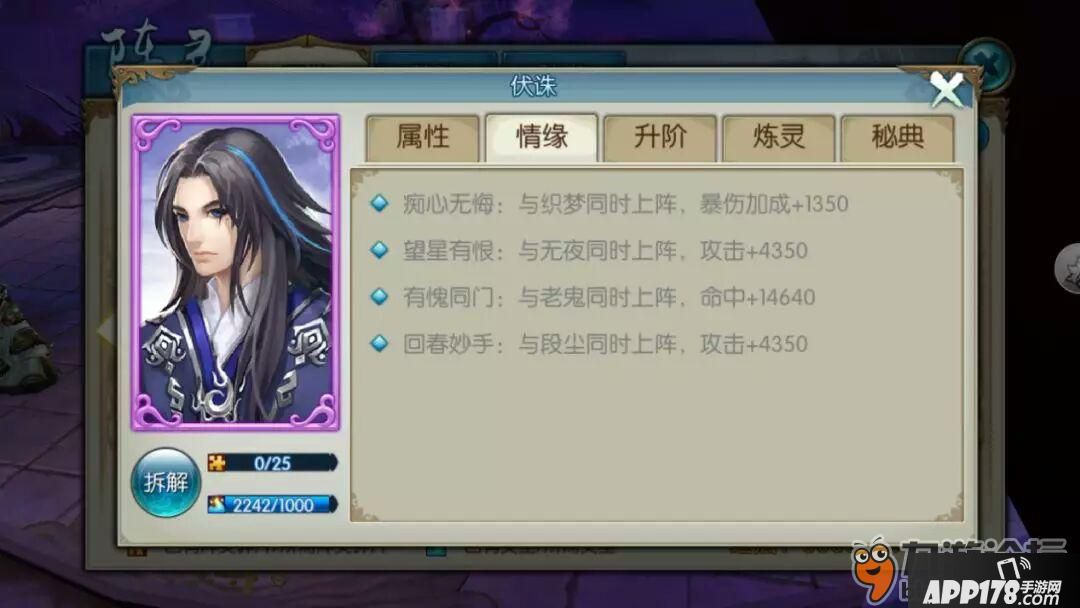Tap the 伏诛 character portrait card
Image resolution: width=1080 pixels, height=608 pixels.
click(x=236, y=273)
